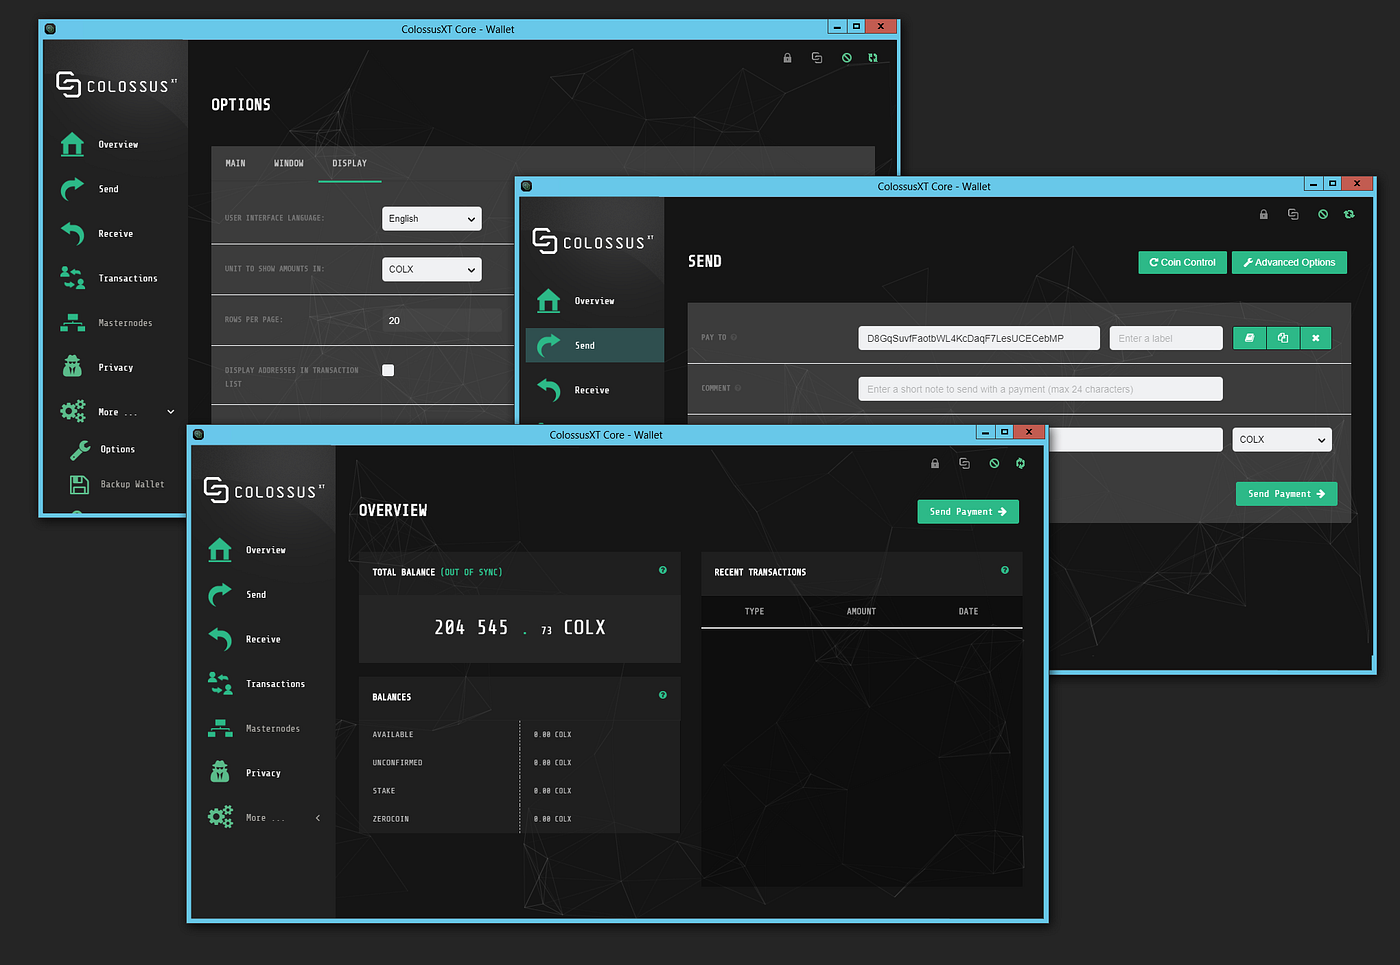Click the network connections icon in the Send window

[1293, 214]
